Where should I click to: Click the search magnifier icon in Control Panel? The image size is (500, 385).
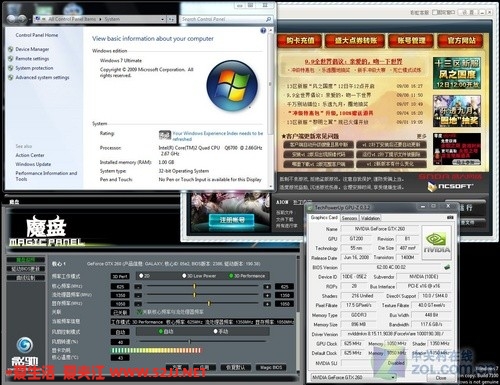268,19
